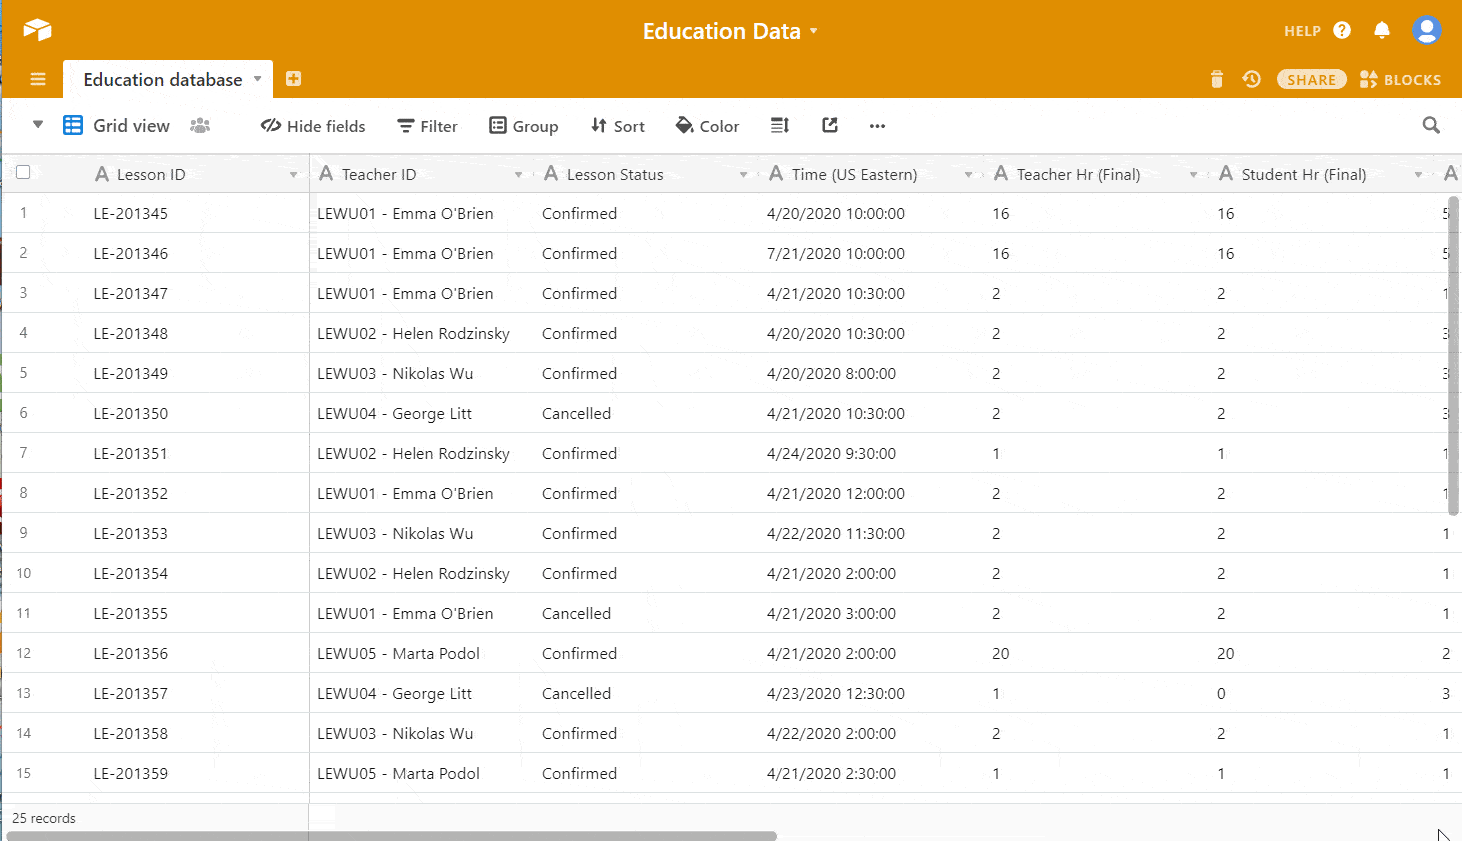Open the Sort options
The image size is (1462, 841).
(617, 125)
